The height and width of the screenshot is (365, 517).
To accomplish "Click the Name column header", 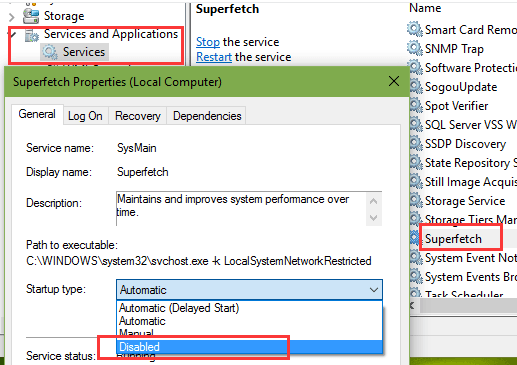I will 425,8.
